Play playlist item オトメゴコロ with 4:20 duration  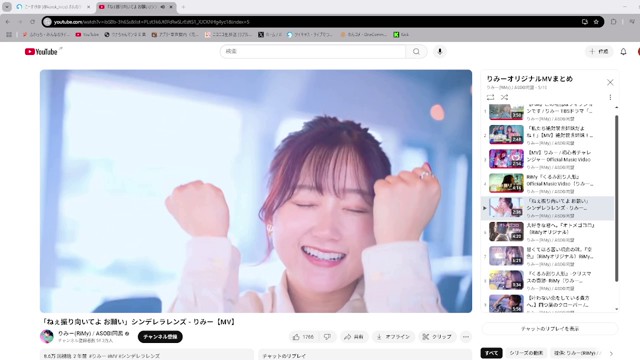pos(547,232)
